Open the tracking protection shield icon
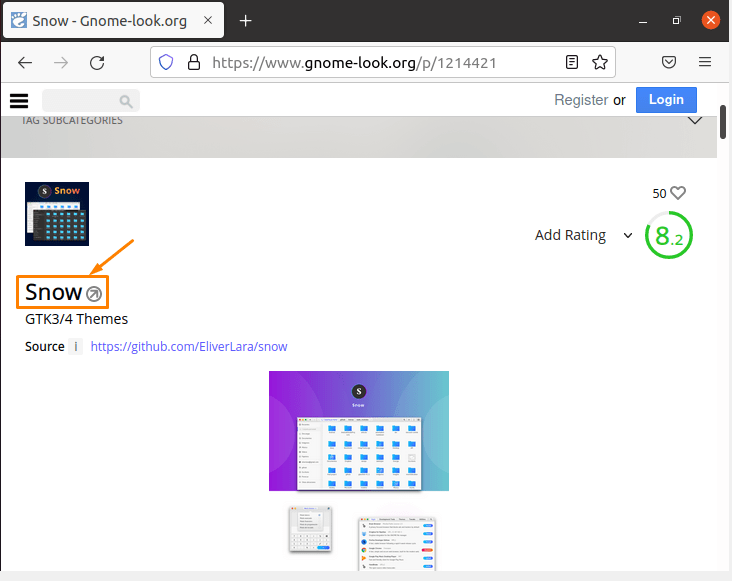The image size is (732, 581). click(166, 62)
